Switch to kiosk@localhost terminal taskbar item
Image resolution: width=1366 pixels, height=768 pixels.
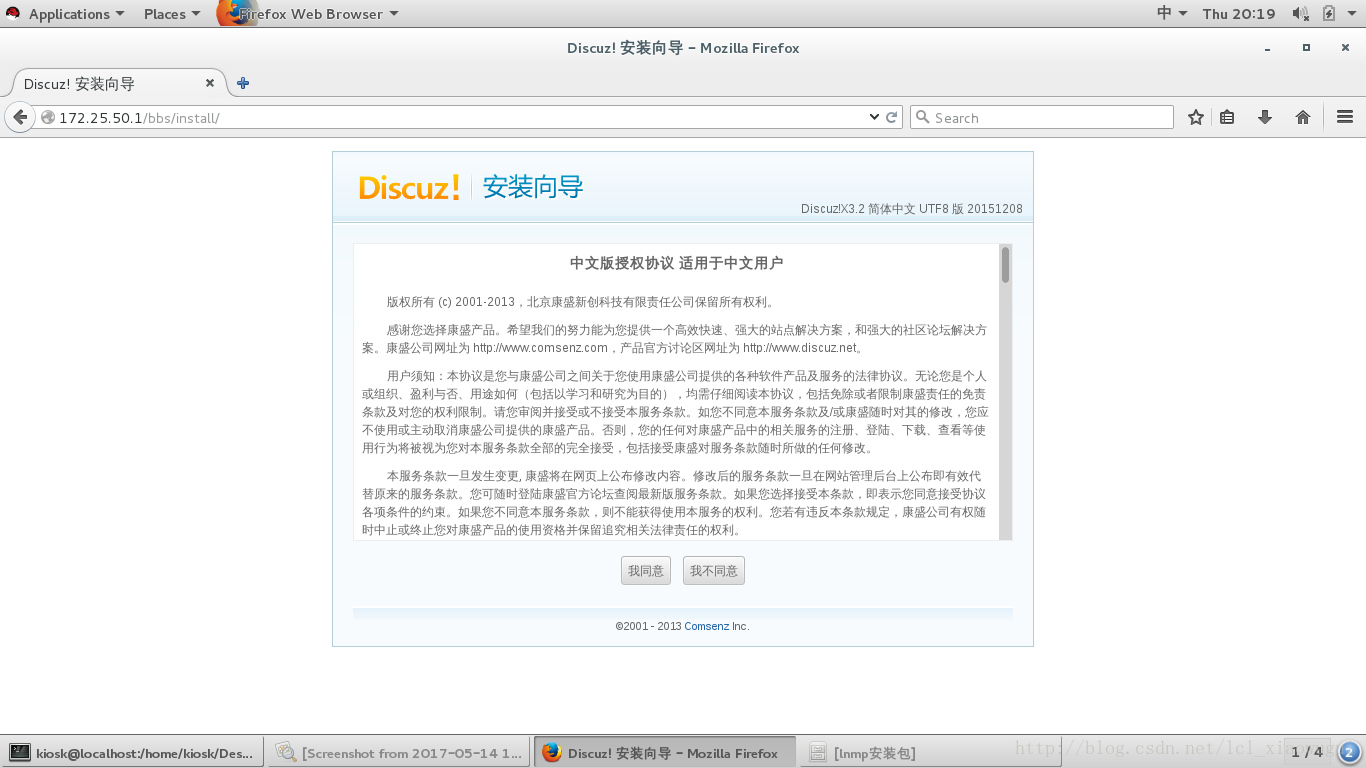coord(133,752)
